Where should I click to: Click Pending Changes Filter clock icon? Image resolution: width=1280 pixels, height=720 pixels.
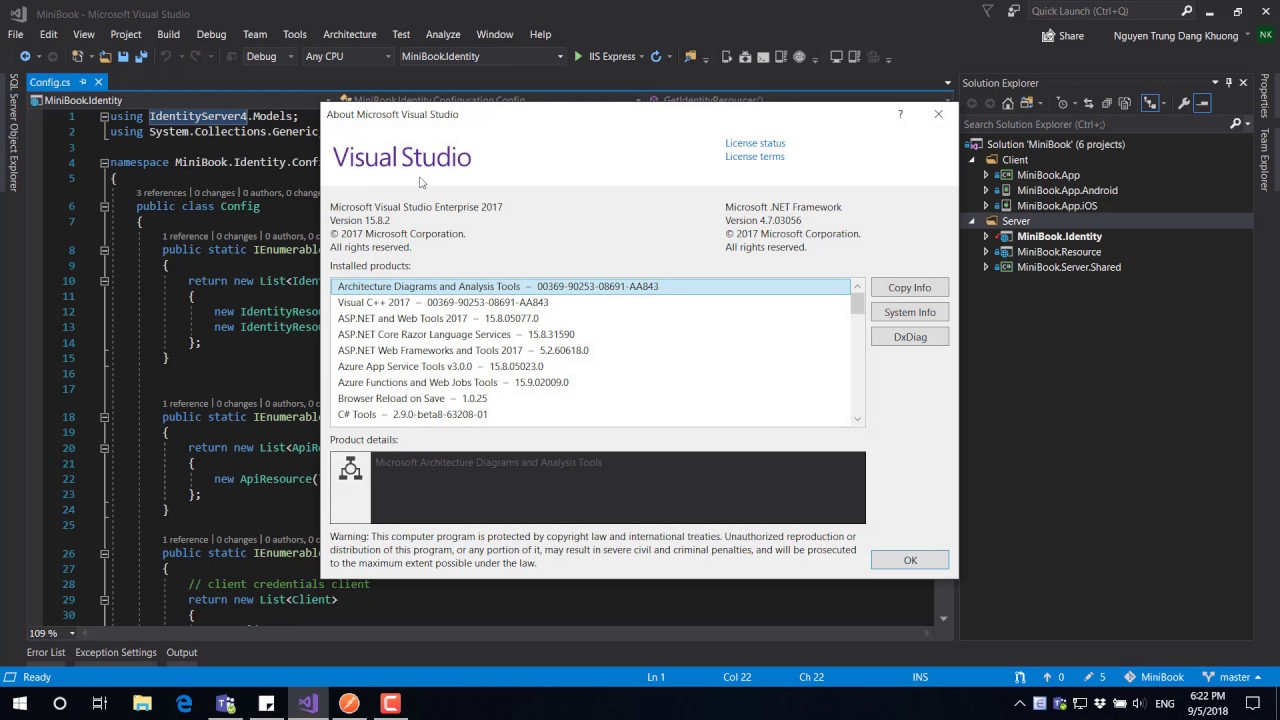(1062, 103)
